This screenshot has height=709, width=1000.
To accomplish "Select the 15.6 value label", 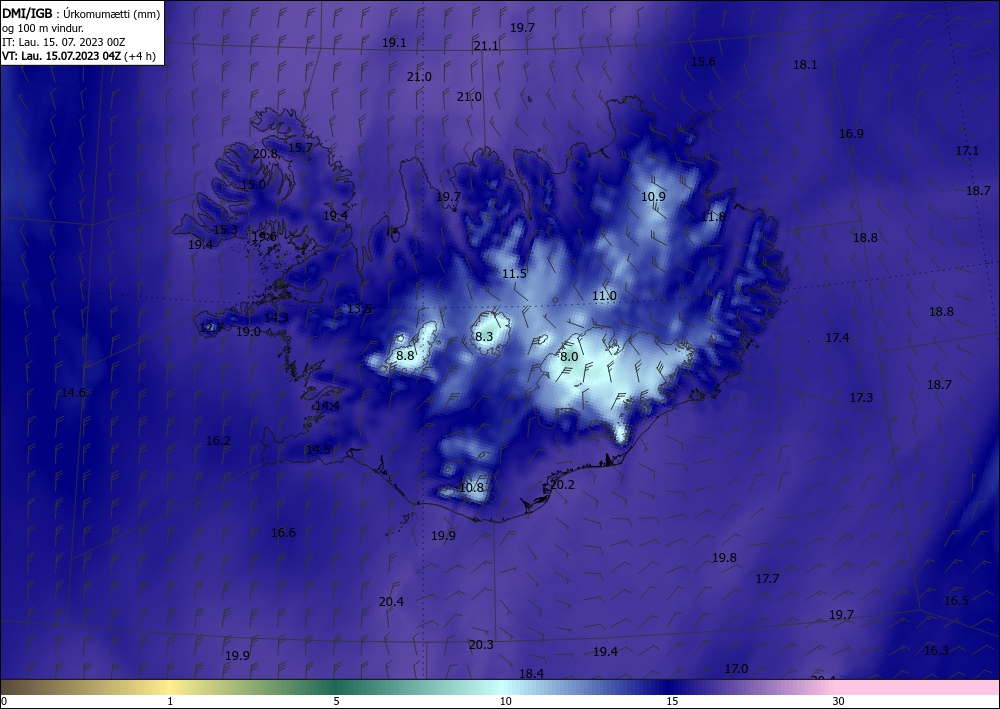I will click(x=703, y=62).
